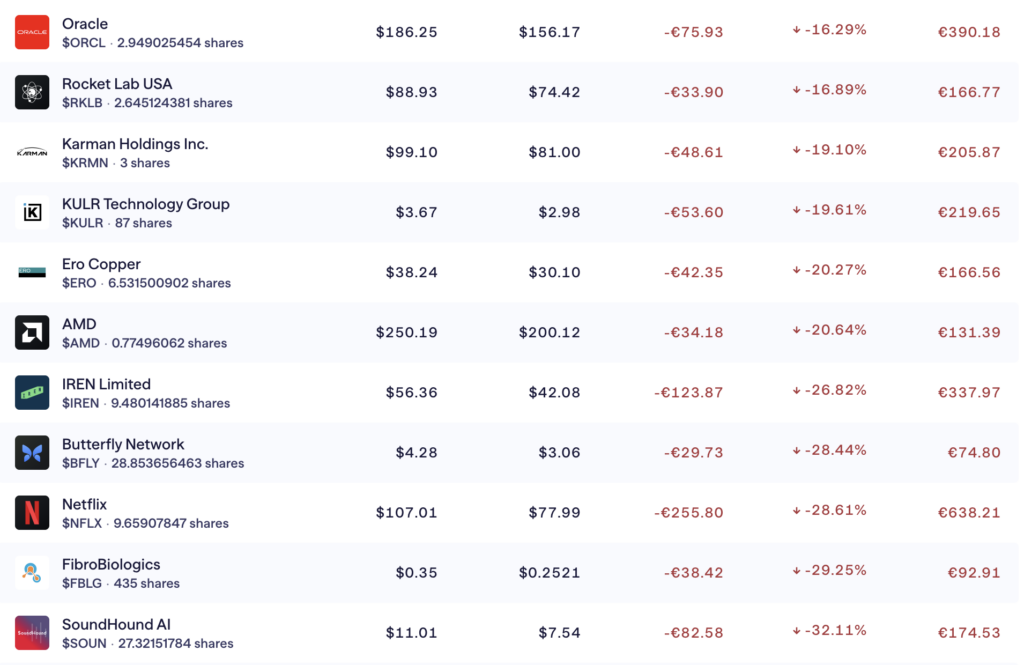Click the AMD logo icon
This screenshot has height=665, width=1024.
point(32,332)
